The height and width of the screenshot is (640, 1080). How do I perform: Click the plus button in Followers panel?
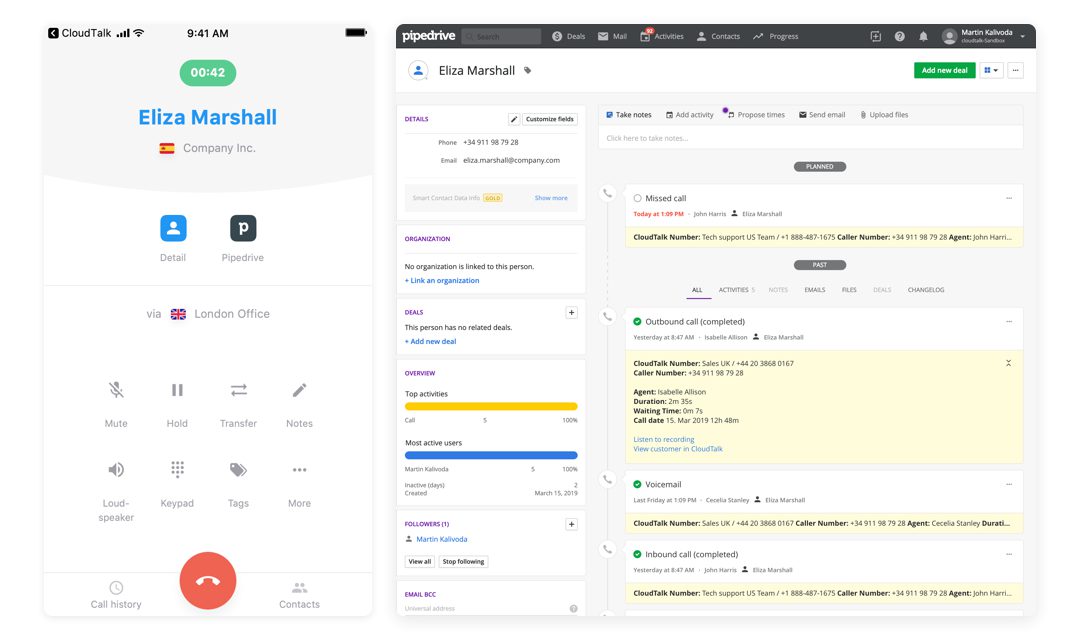[x=571, y=524]
